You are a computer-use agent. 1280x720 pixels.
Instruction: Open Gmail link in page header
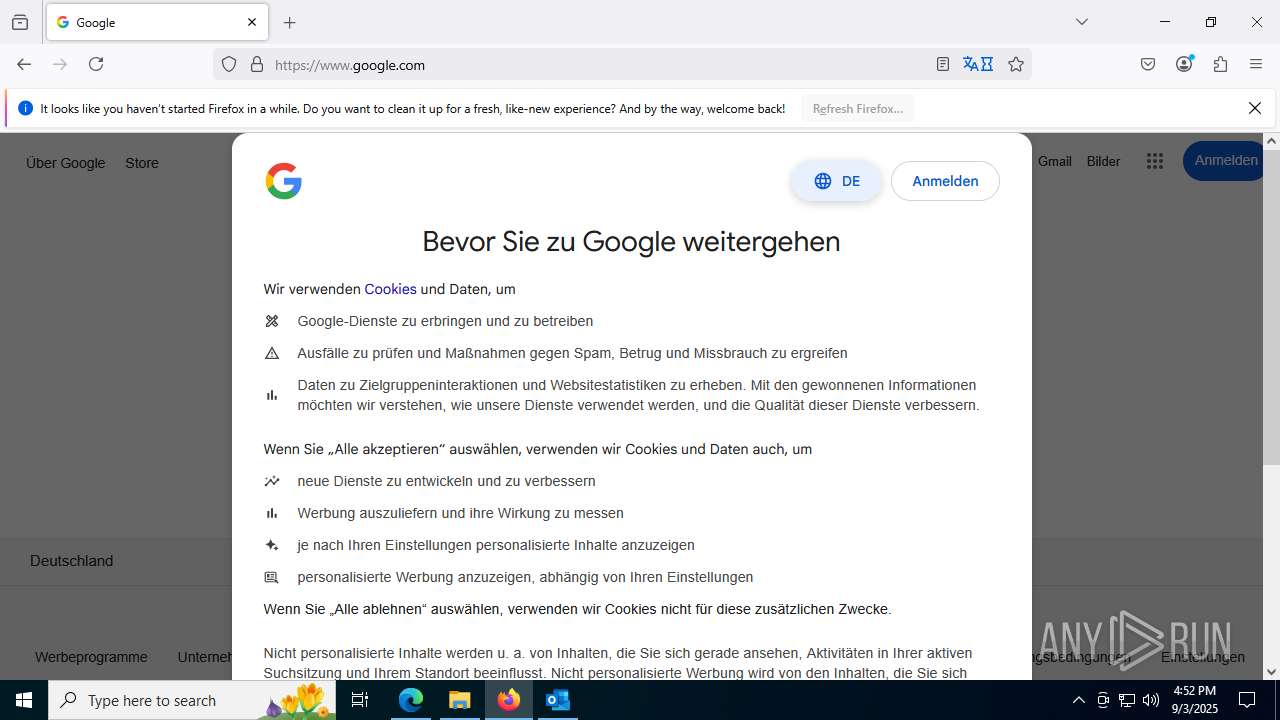point(1054,161)
